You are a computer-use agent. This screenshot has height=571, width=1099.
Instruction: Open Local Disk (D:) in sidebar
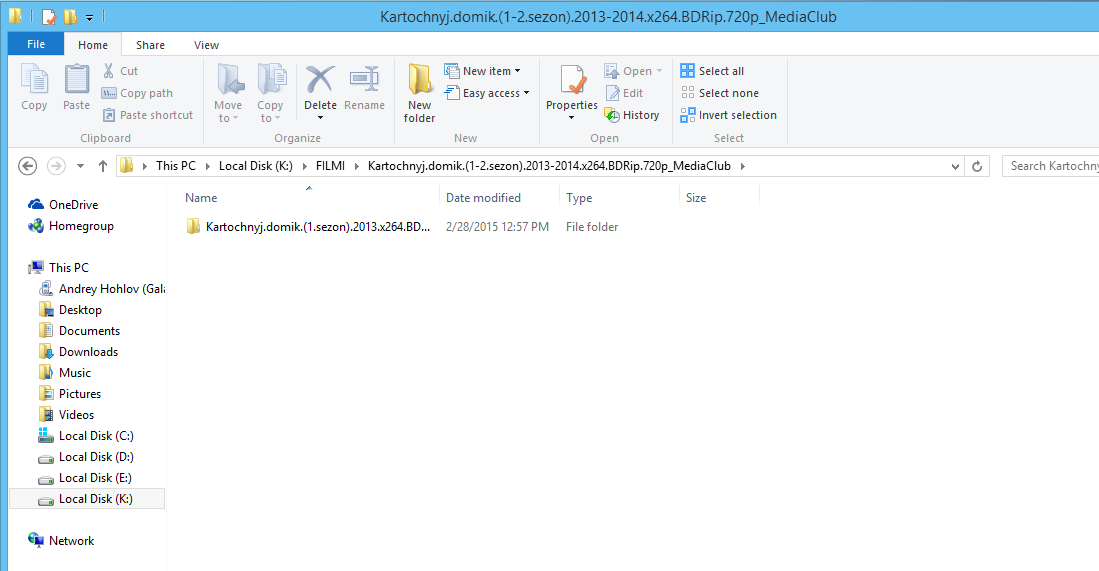coord(86,457)
